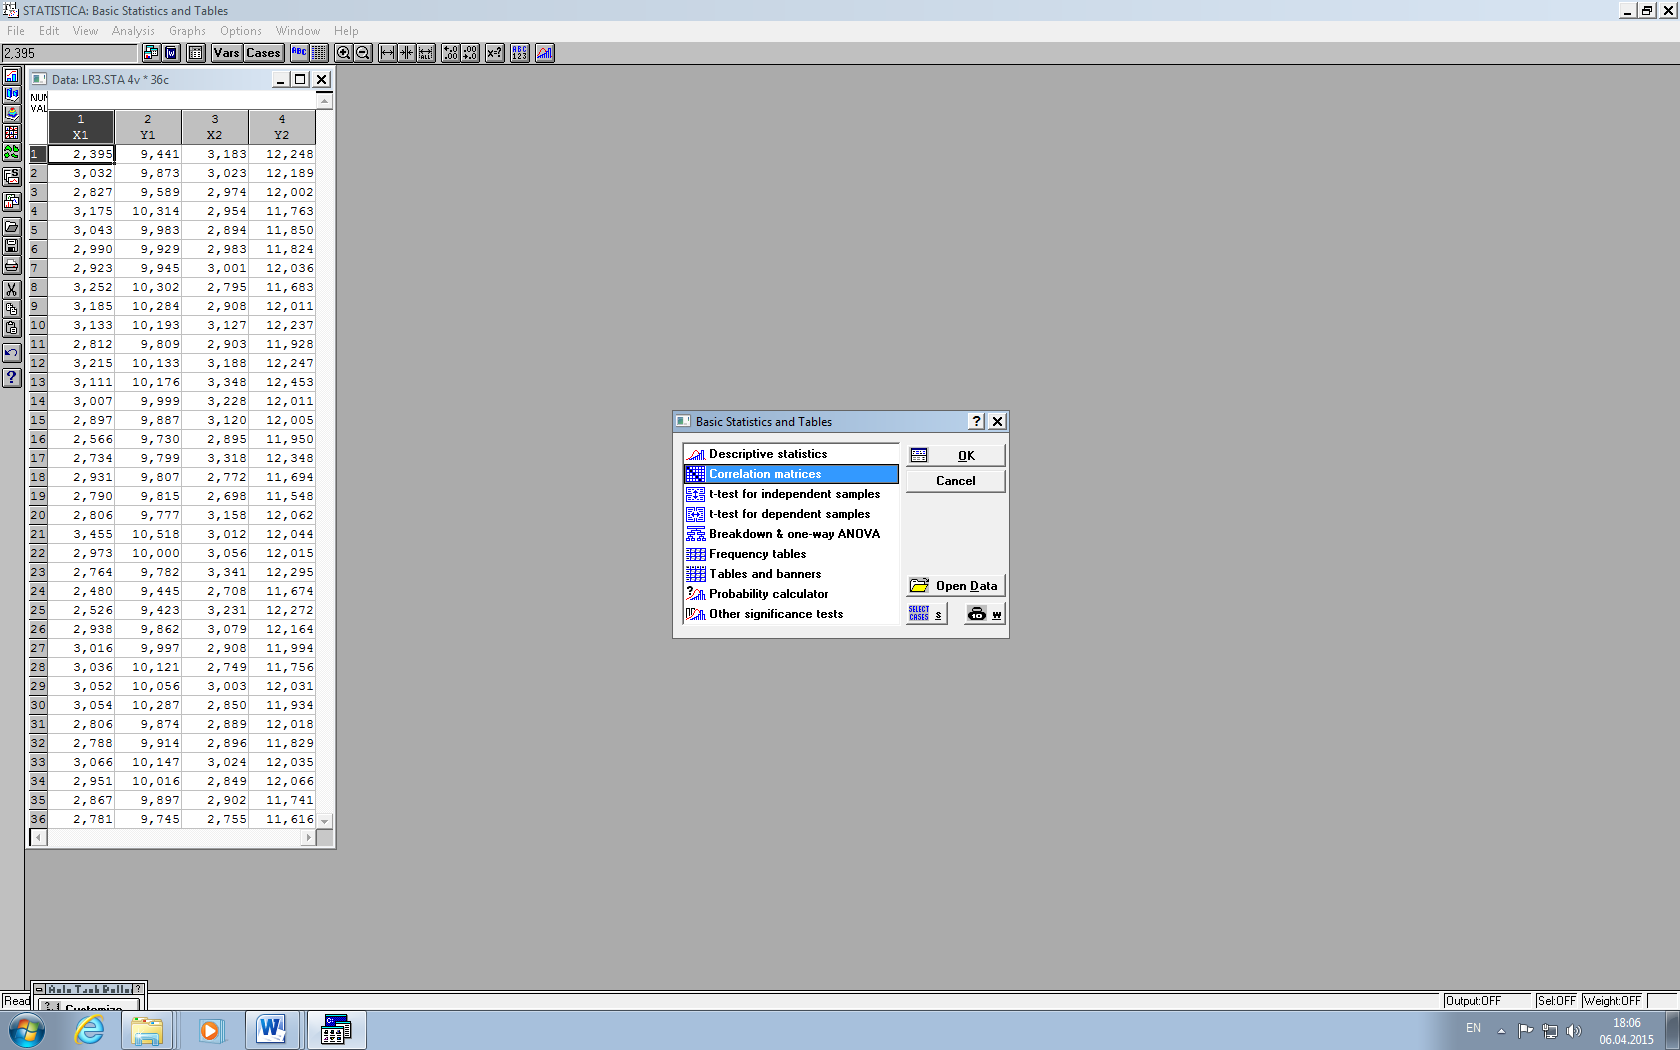Screen dimensions: 1680x1050
Task: Open the Module Switcher toolbar icon
Action: pos(151,53)
